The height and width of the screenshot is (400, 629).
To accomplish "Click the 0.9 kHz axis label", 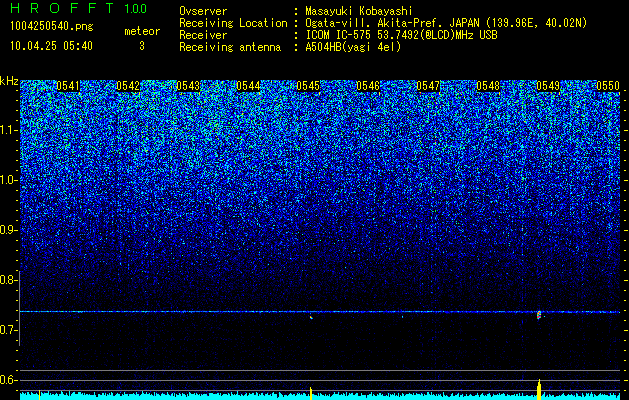I will [8, 230].
